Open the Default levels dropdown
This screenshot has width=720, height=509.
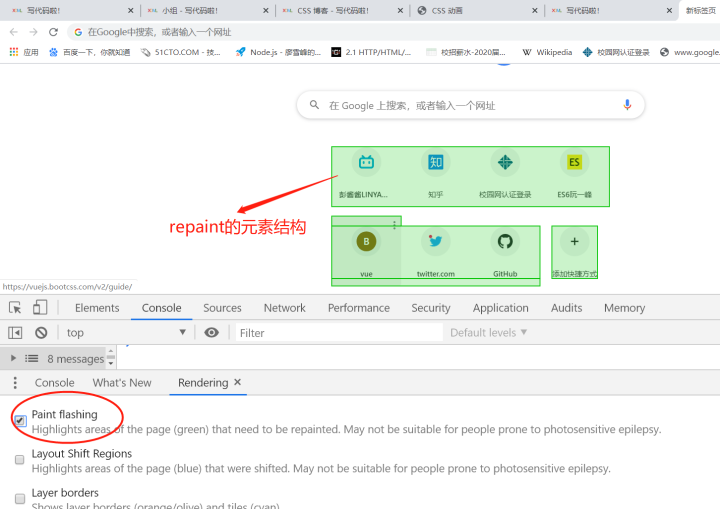(488, 333)
